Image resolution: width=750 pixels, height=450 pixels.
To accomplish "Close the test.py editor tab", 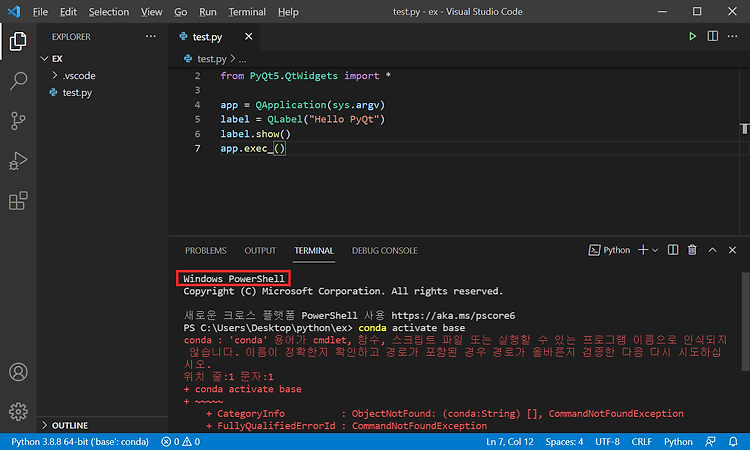I will pos(248,36).
